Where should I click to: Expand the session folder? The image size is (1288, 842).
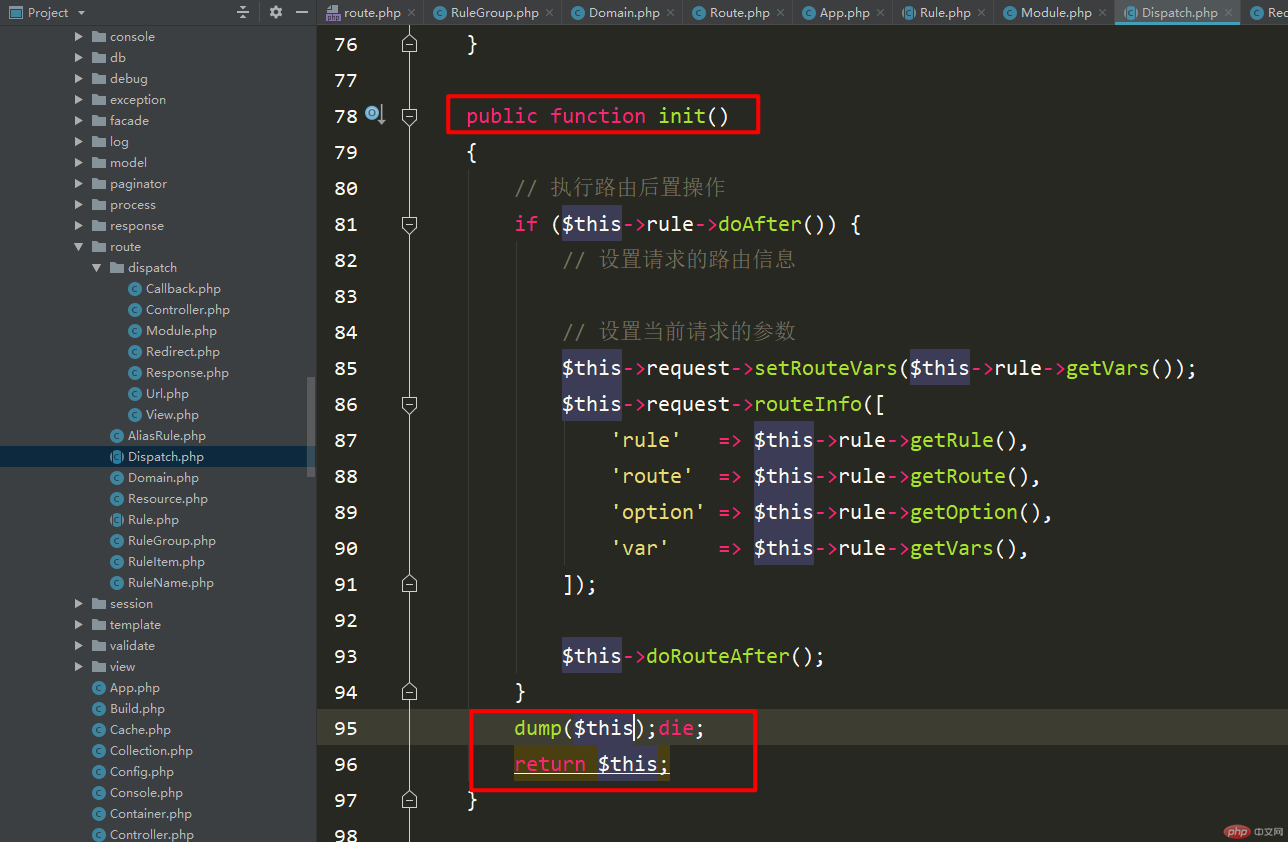tap(79, 603)
